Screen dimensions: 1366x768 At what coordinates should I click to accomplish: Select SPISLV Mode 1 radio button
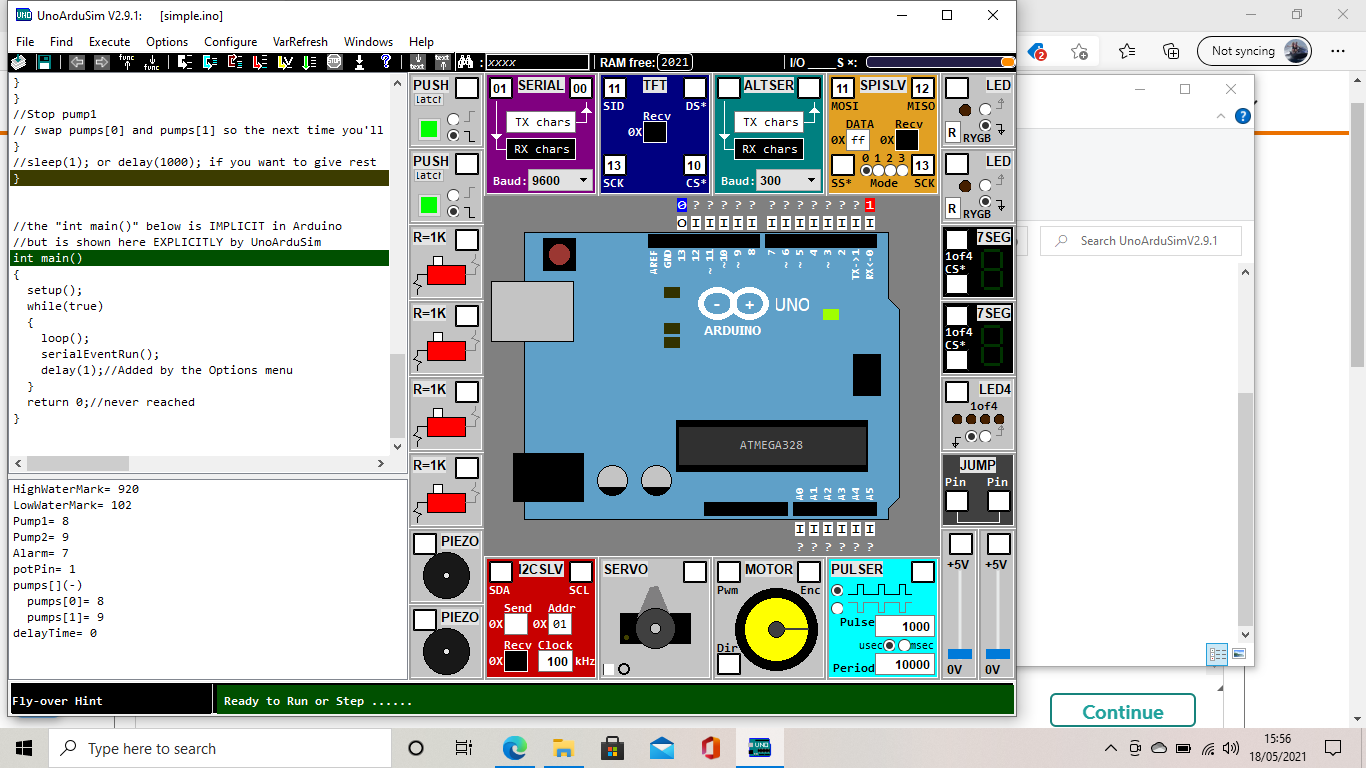coord(880,170)
